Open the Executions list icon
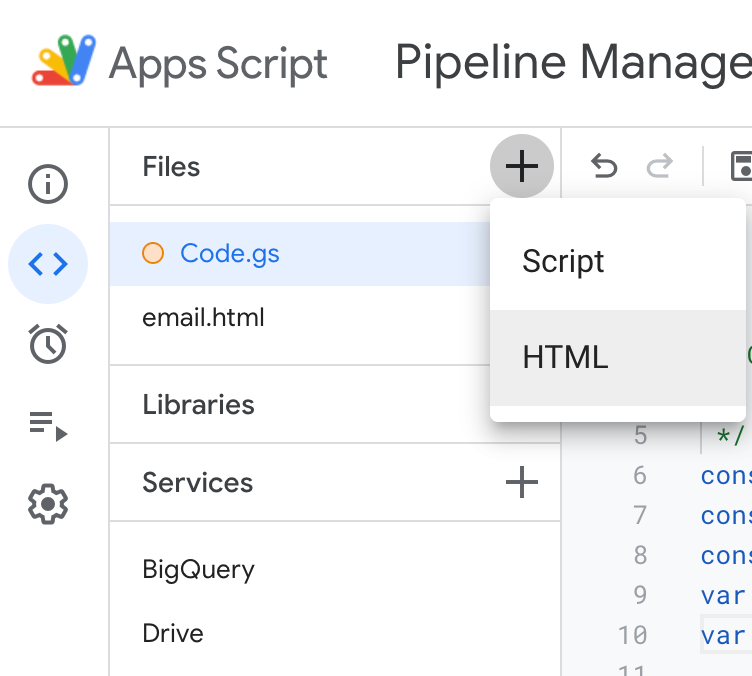Screen dimensions: 752x676 pos(48,426)
